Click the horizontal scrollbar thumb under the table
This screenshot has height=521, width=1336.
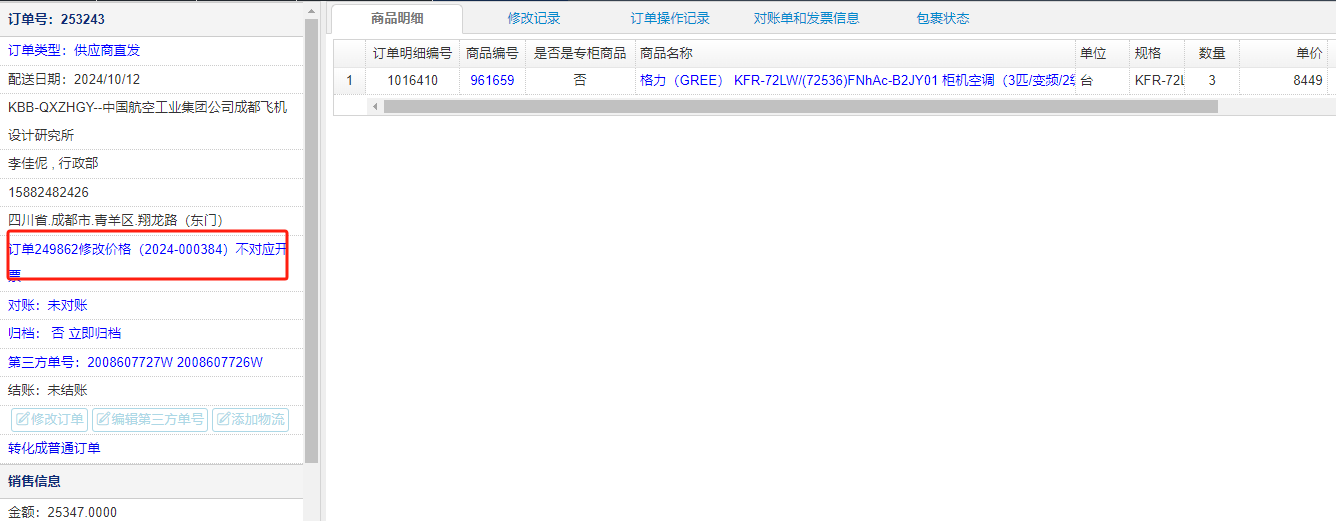[x=800, y=106]
